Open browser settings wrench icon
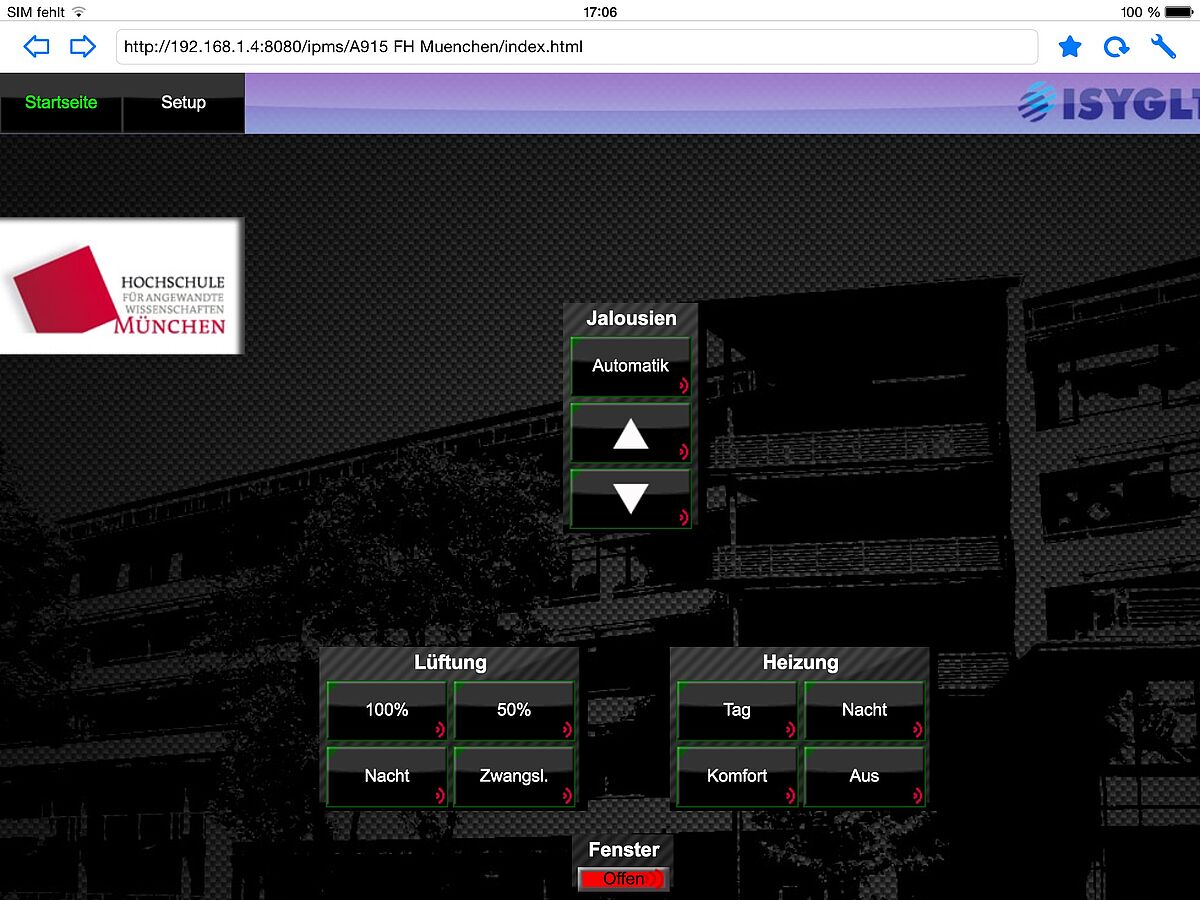Viewport: 1200px width, 900px height. point(1163,47)
